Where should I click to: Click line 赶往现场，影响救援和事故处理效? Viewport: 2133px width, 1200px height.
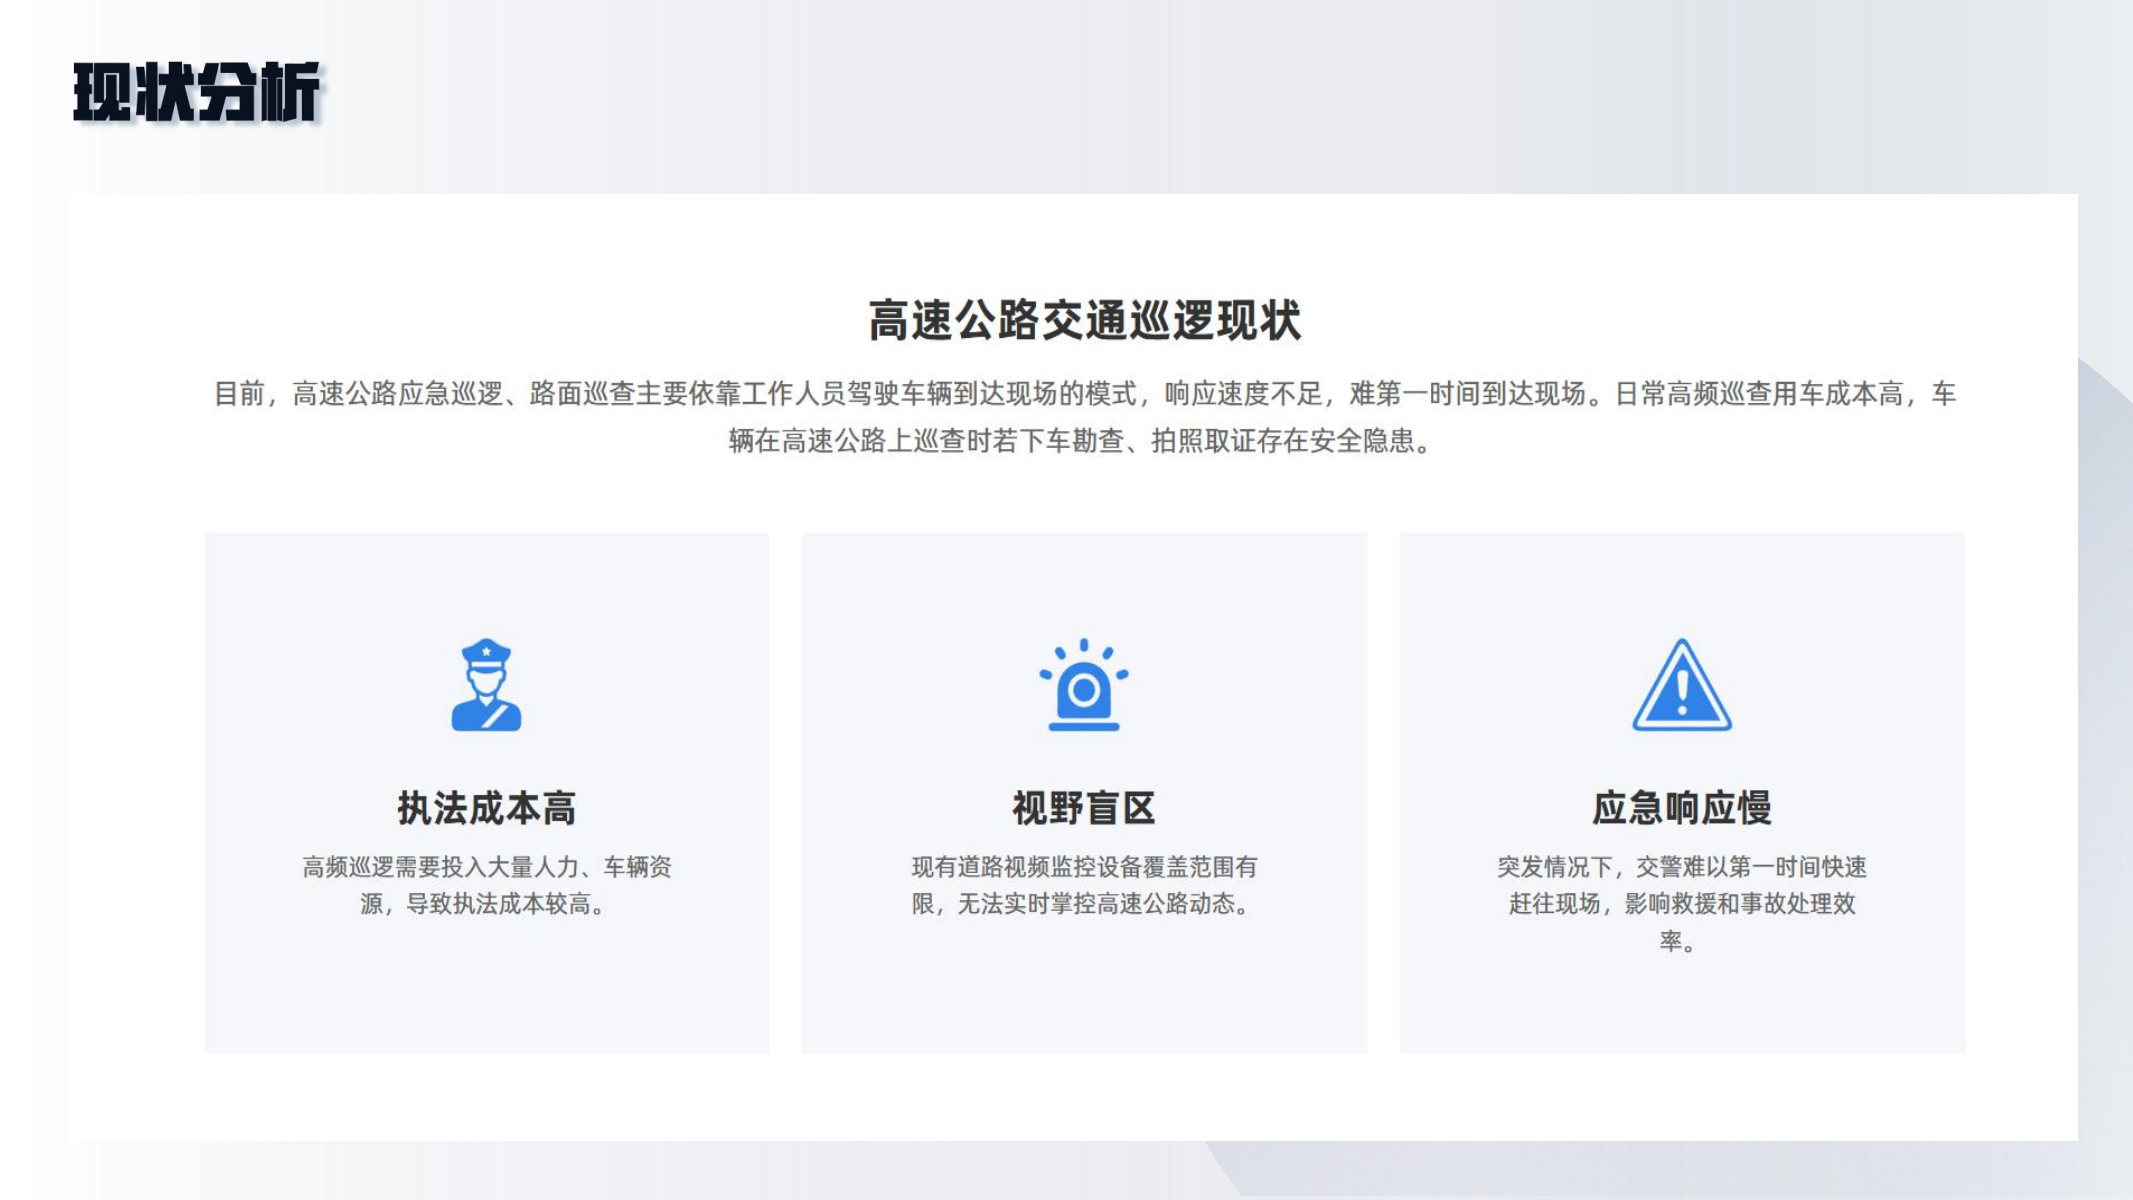pos(1681,904)
